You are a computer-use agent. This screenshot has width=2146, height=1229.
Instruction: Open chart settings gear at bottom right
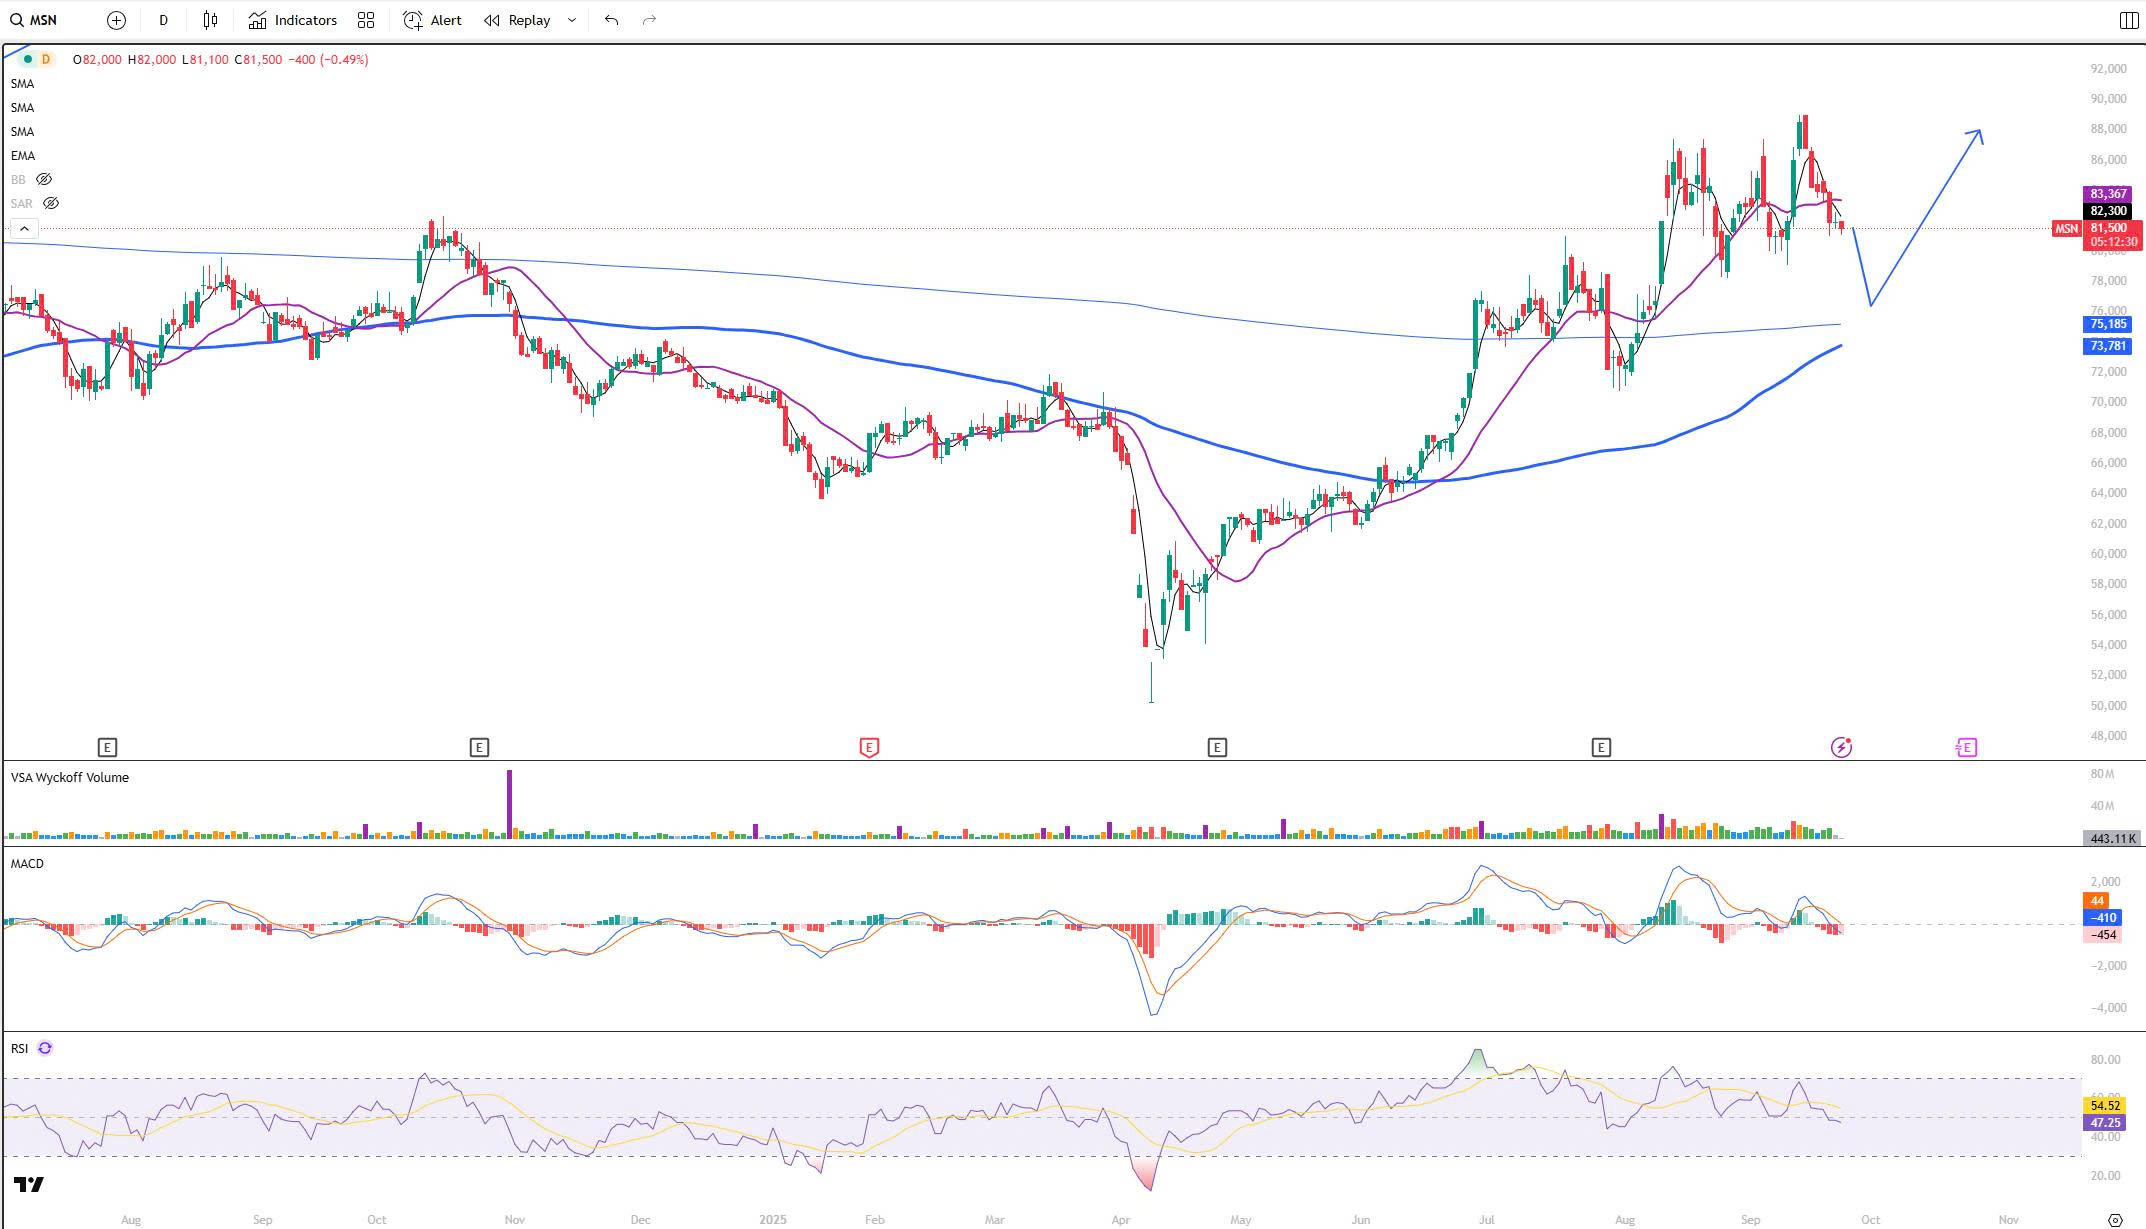(2115, 1220)
